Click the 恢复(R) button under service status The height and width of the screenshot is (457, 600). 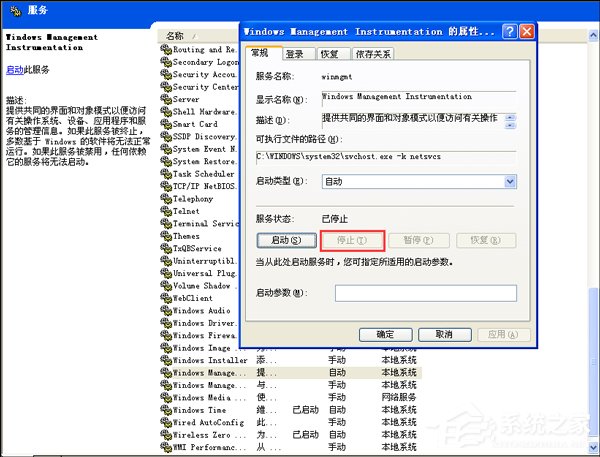486,240
